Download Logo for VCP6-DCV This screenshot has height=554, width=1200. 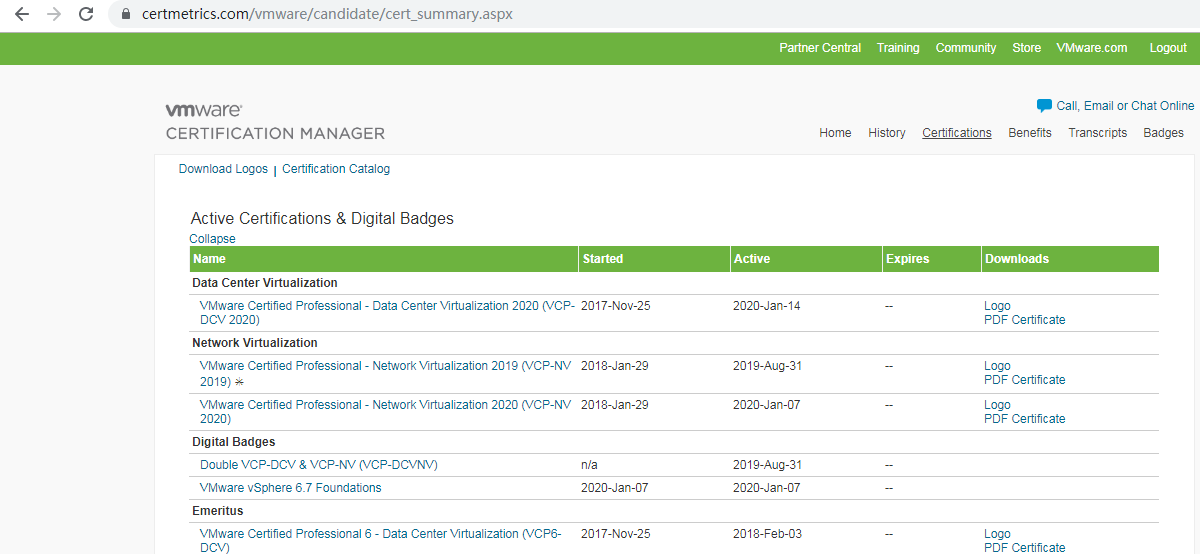[997, 534]
